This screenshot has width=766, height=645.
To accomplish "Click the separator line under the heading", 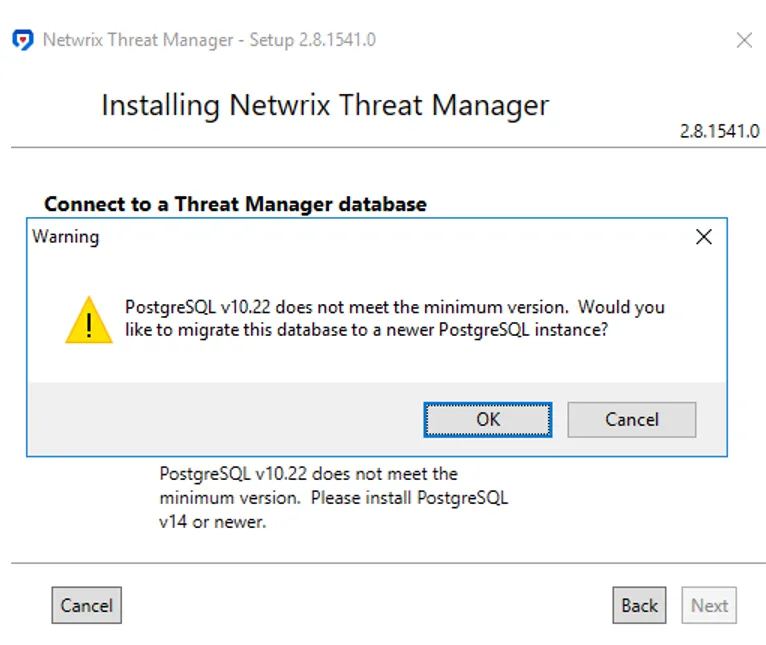I will [388, 147].
